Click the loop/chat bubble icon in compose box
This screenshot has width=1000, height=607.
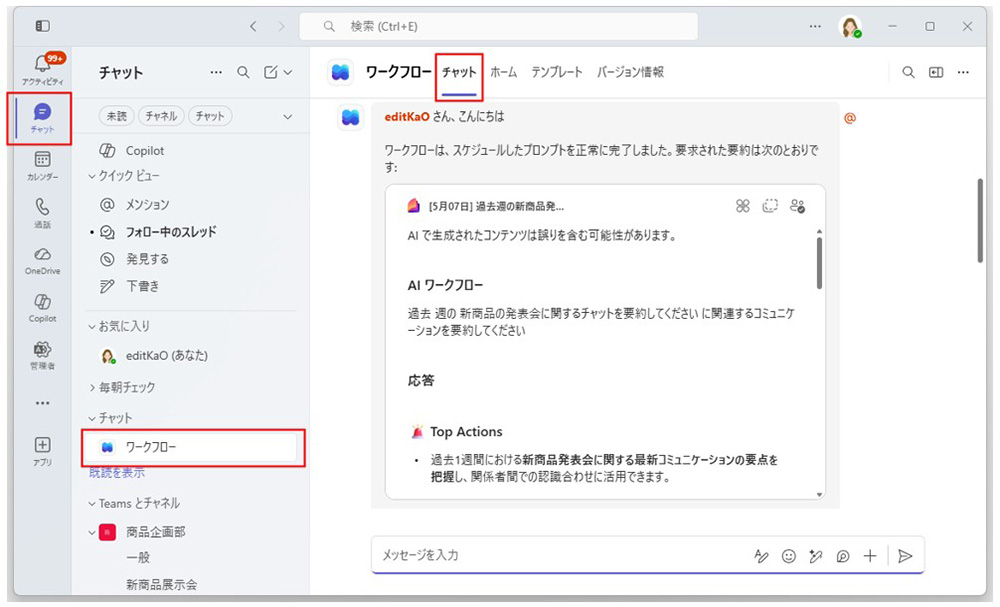coord(842,556)
